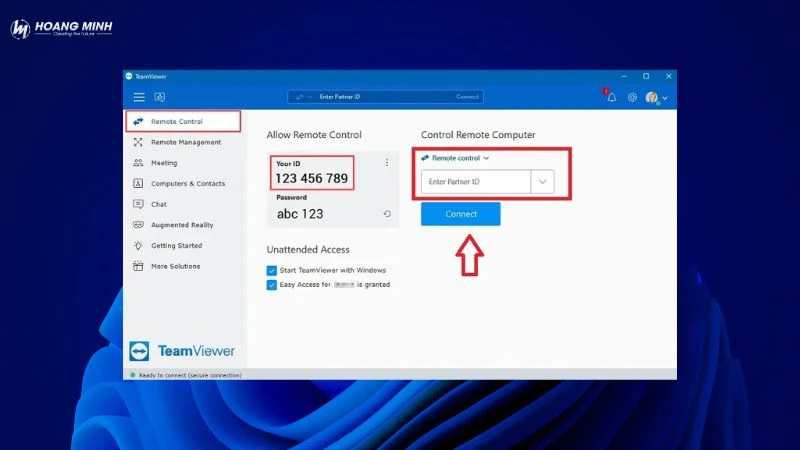Image resolution: width=800 pixels, height=450 pixels.
Task: Toggle Start TeamViewer with Windows checkbox
Action: pos(271,270)
